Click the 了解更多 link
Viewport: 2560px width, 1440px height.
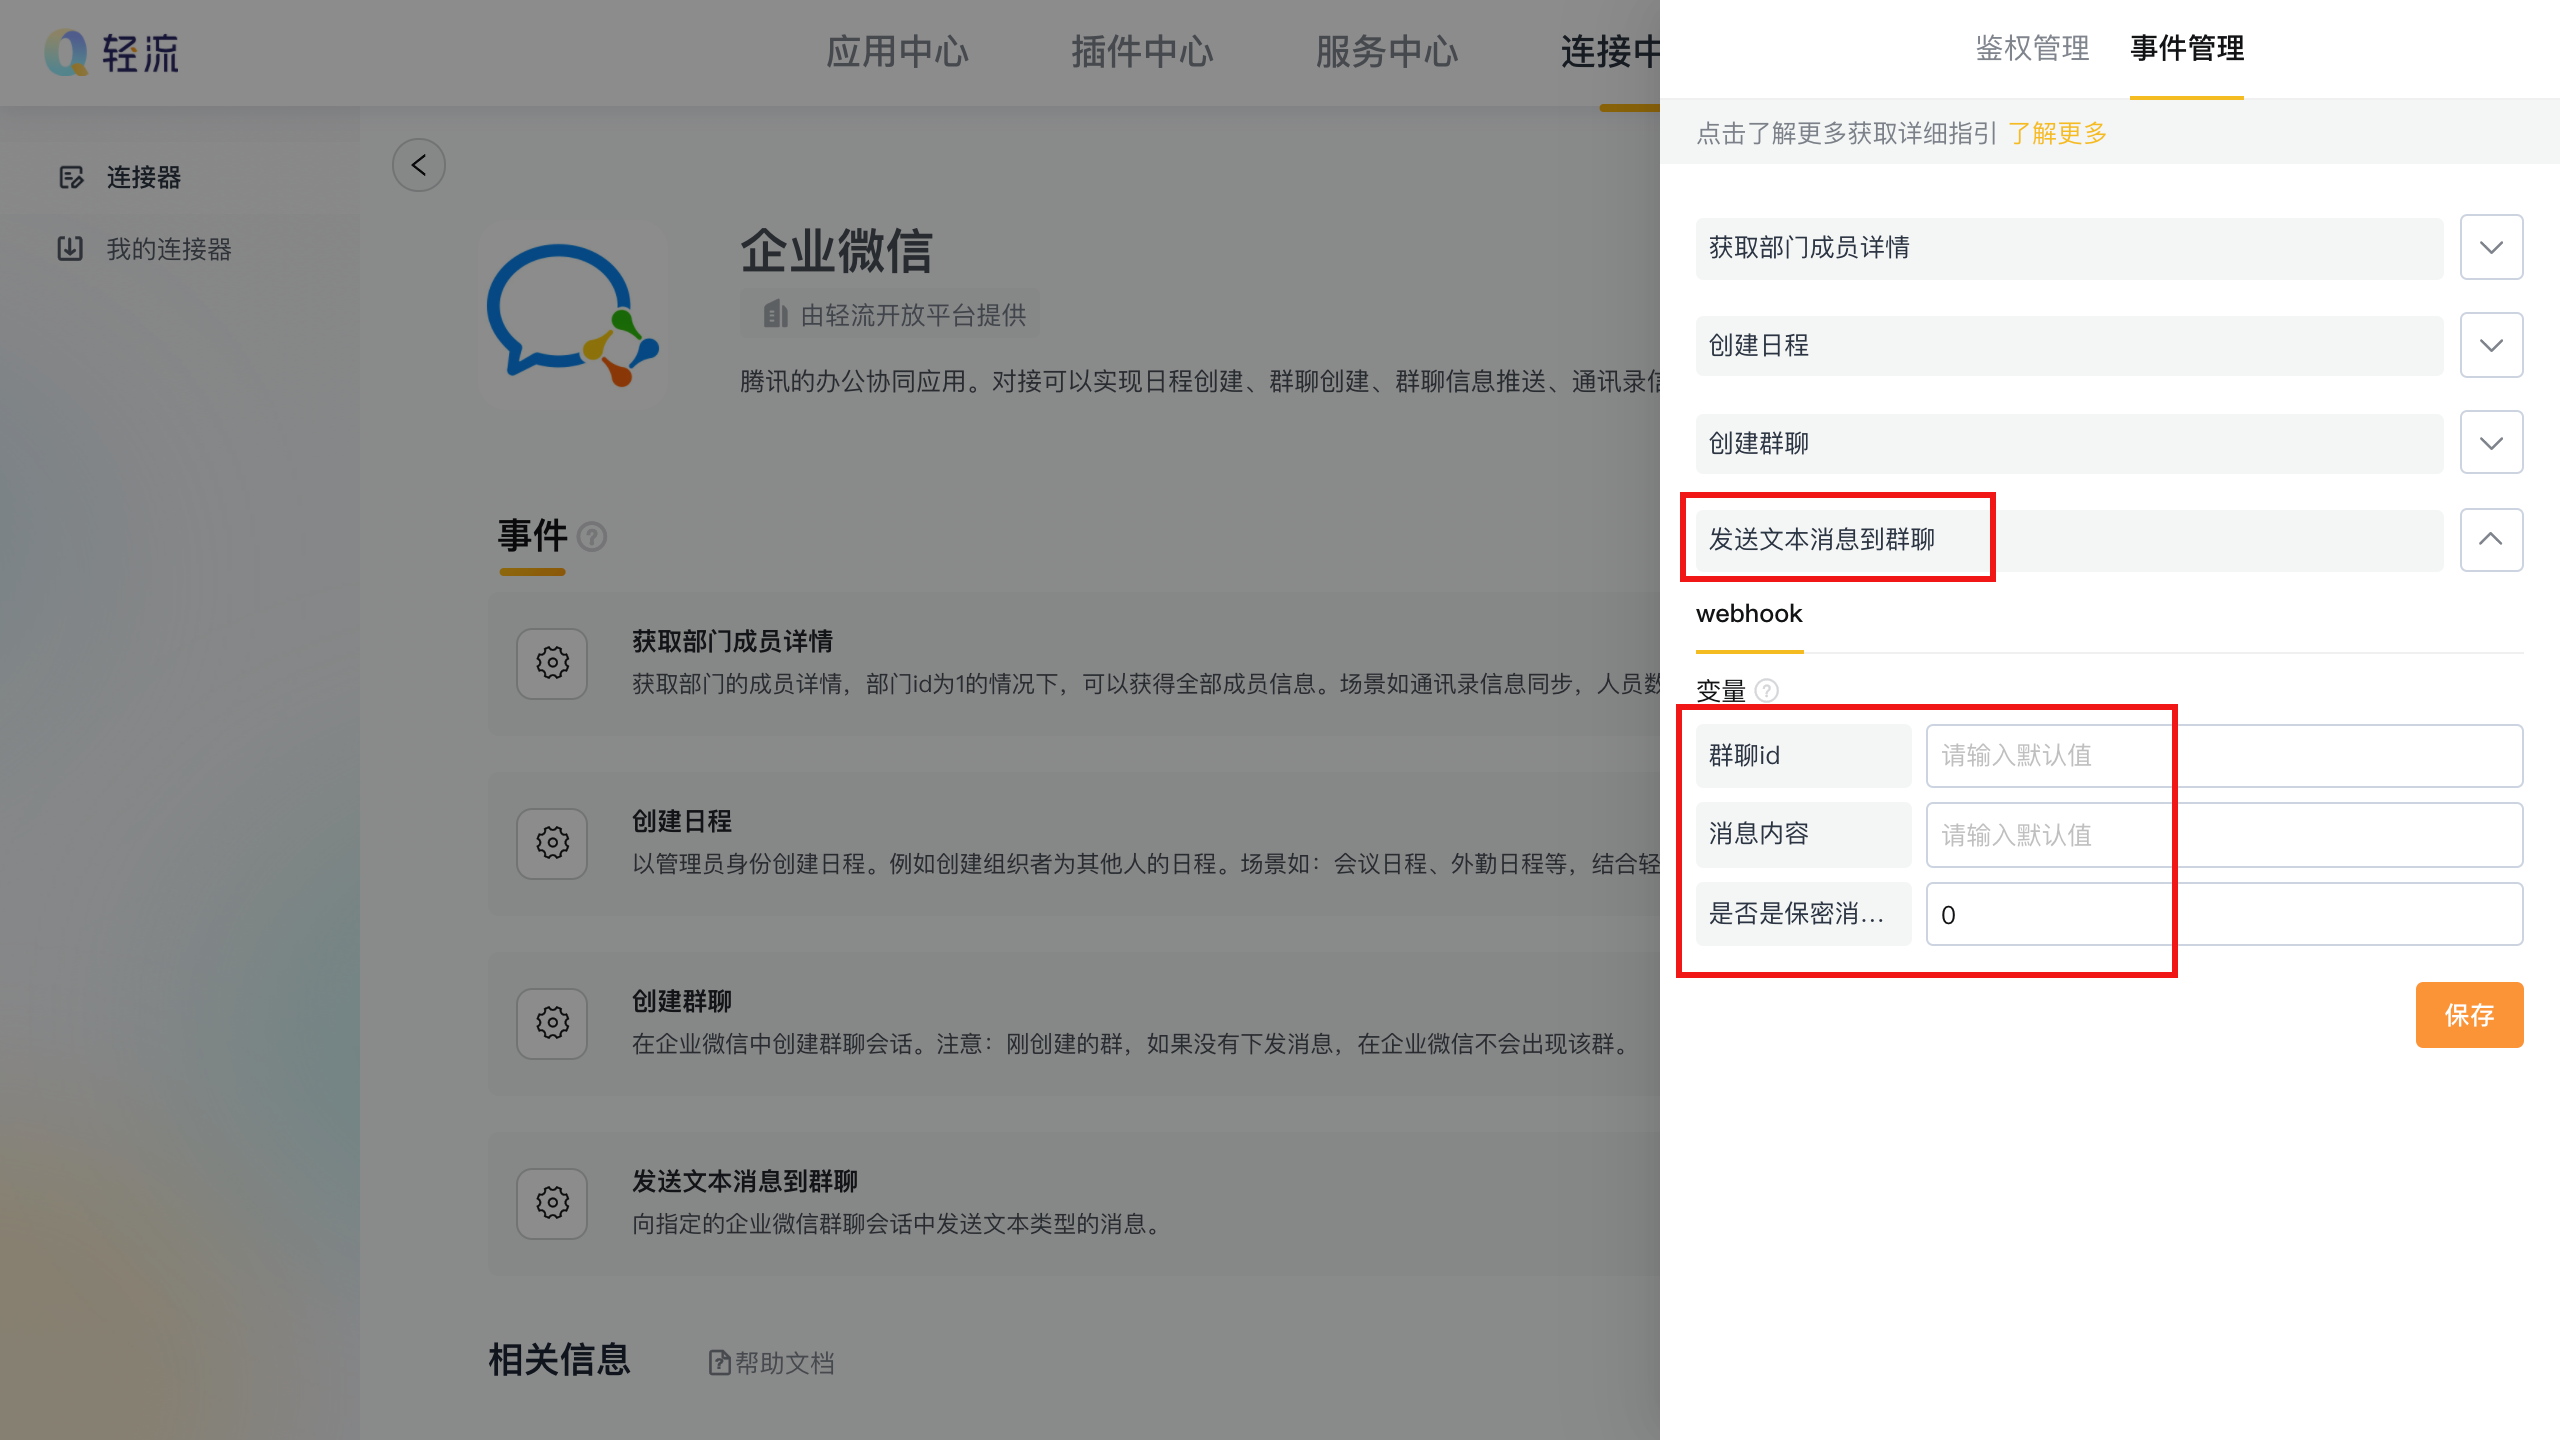coord(2057,133)
